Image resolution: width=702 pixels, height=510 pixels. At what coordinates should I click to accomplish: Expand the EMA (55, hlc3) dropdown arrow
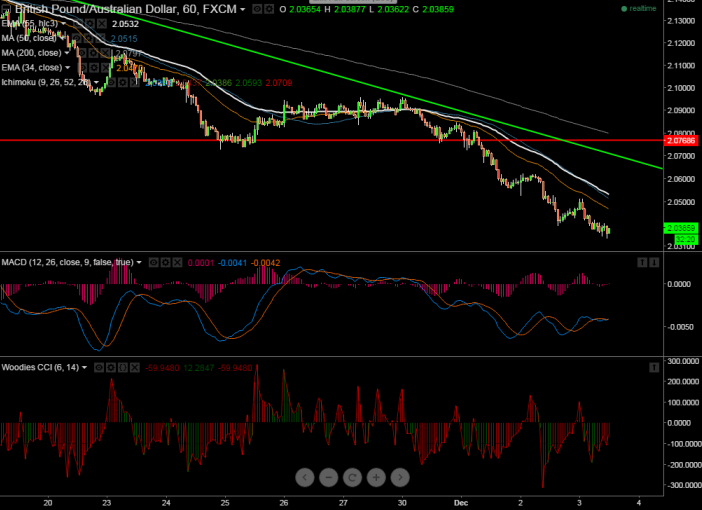(63, 24)
